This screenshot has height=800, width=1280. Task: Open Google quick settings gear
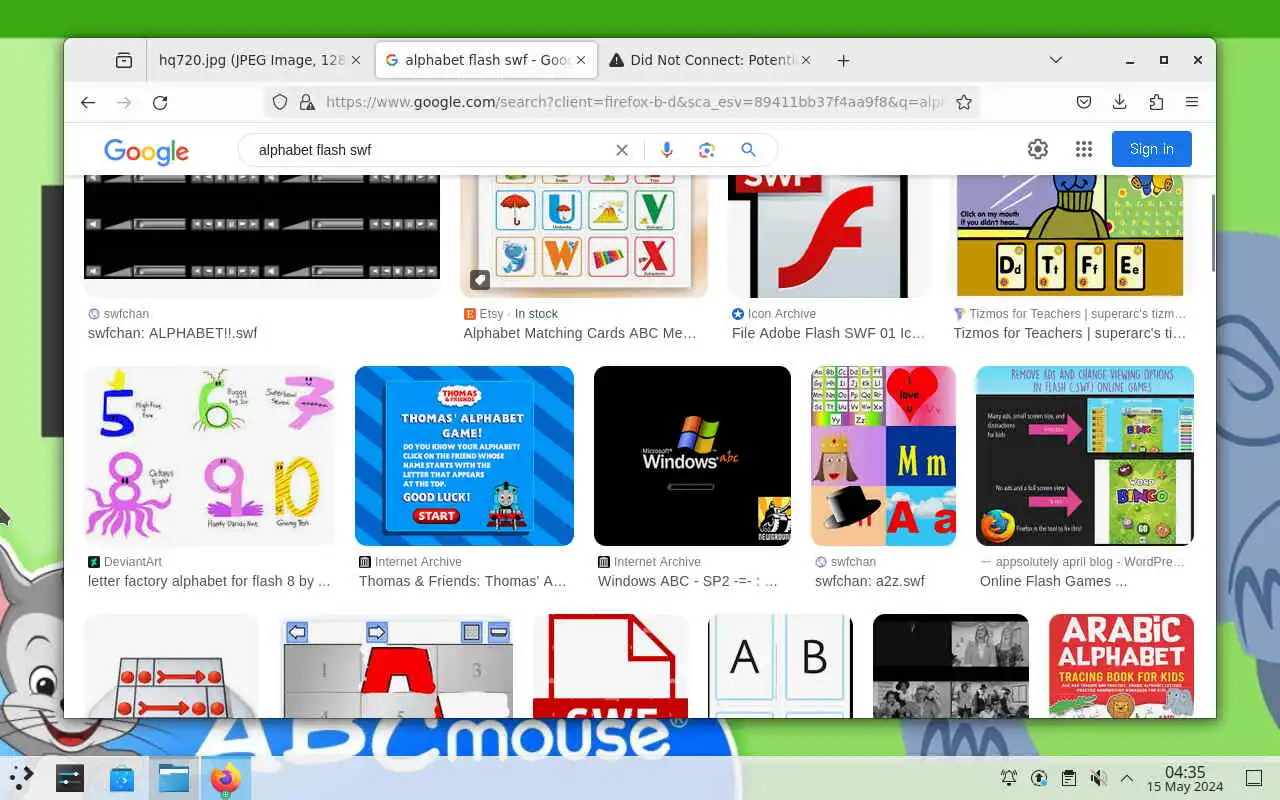tap(1038, 149)
